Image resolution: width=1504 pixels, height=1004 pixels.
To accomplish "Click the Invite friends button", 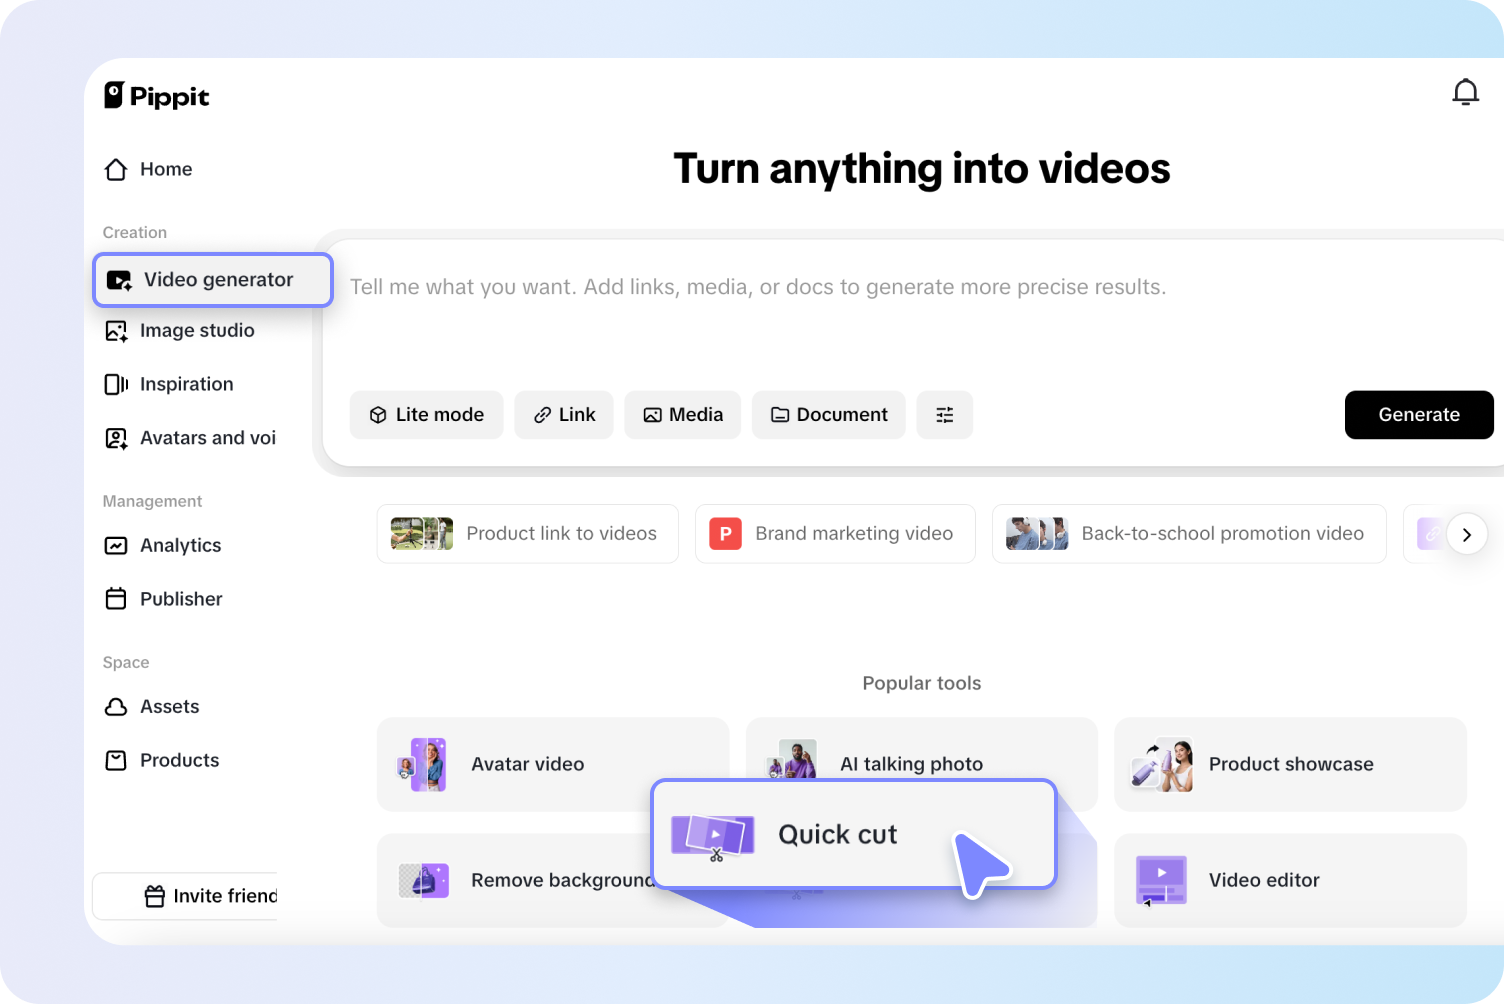I will pyautogui.click(x=185, y=896).
